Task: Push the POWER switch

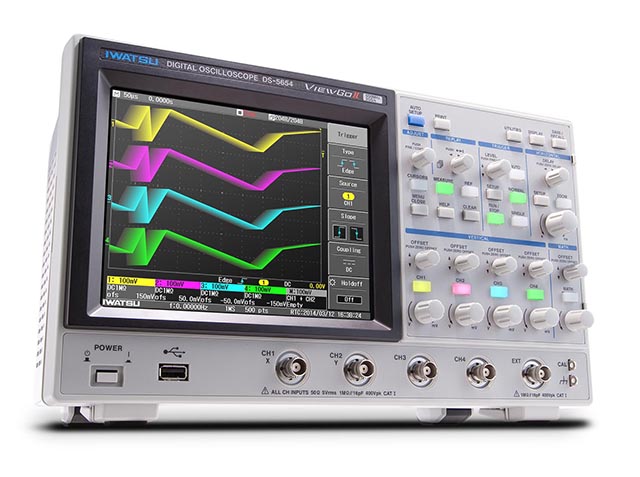Action: (107, 376)
